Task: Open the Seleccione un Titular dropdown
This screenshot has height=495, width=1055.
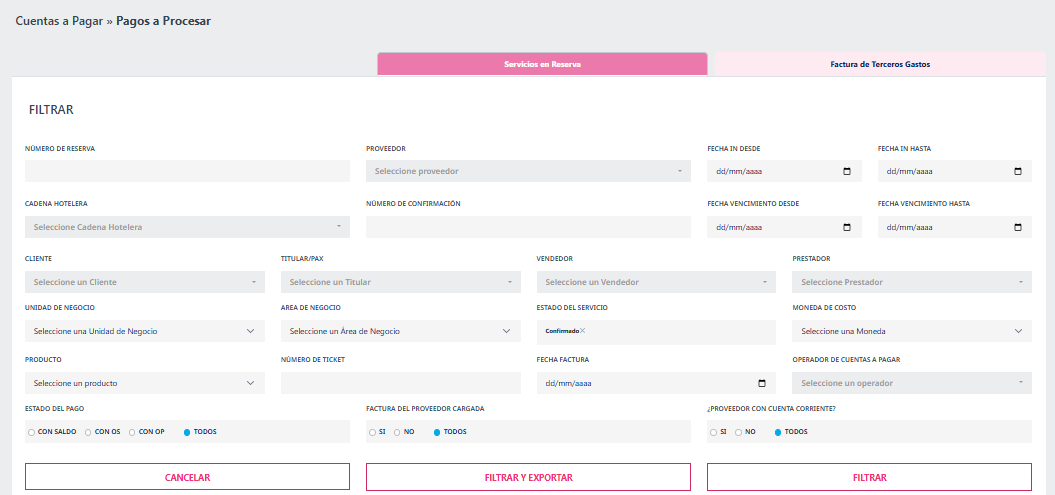Action: [x=401, y=282]
